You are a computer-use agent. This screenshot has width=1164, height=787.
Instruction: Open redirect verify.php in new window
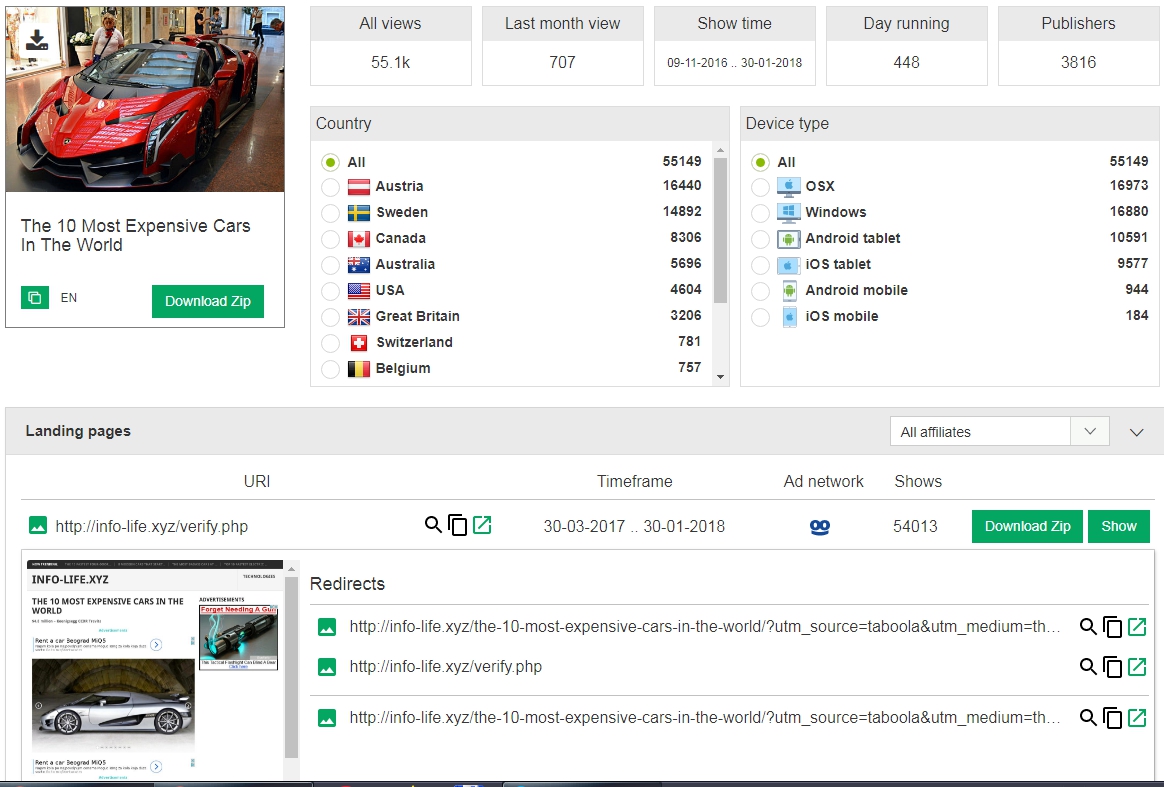pos(1137,667)
